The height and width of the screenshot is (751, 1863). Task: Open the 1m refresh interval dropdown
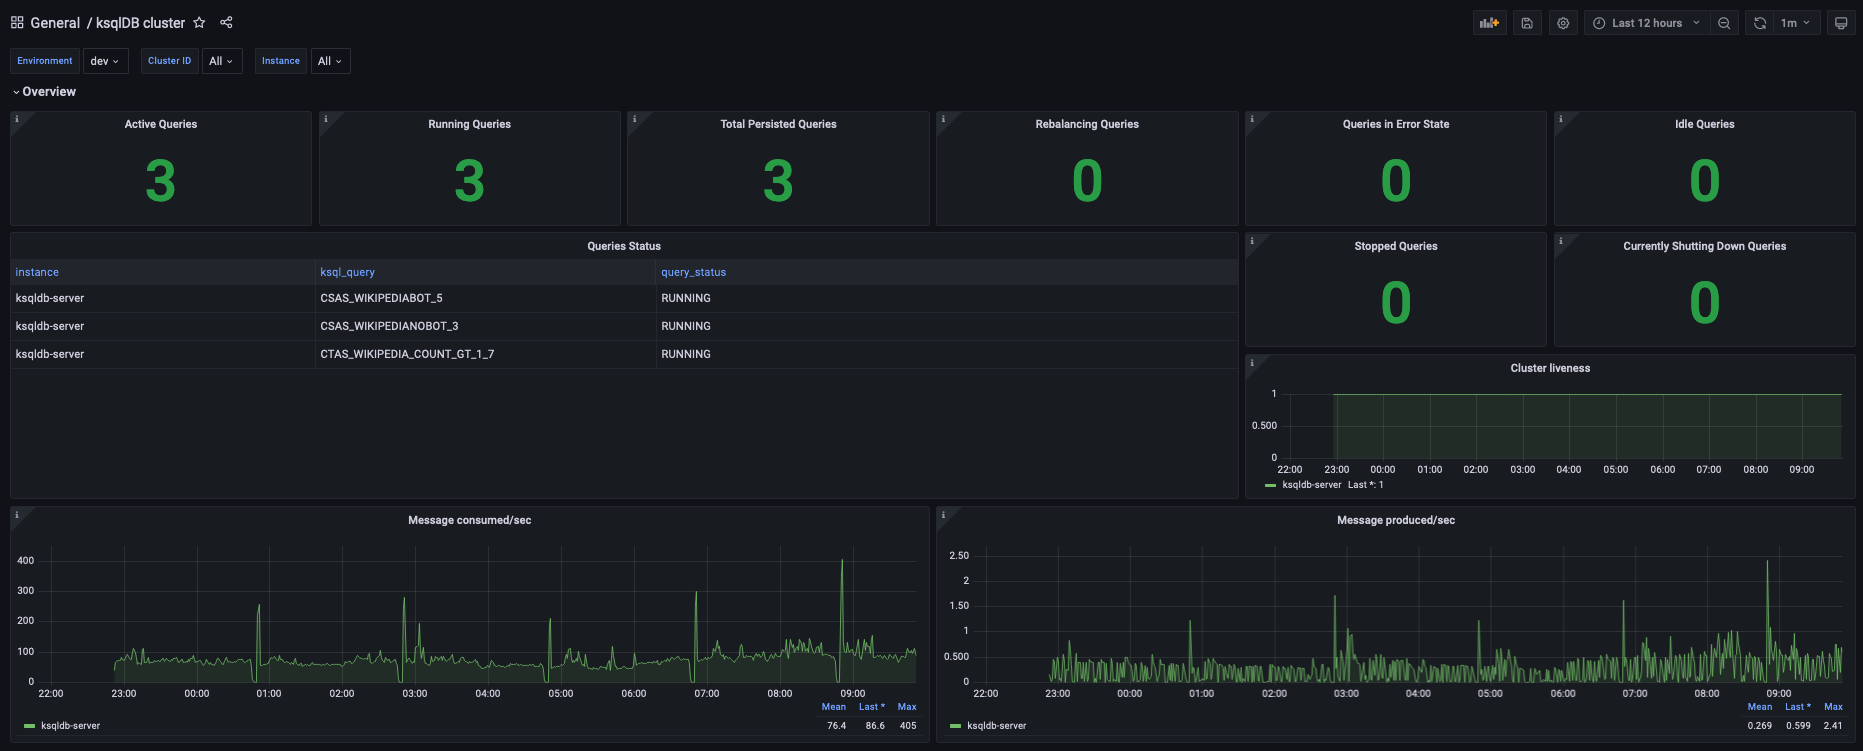[x=1796, y=23]
